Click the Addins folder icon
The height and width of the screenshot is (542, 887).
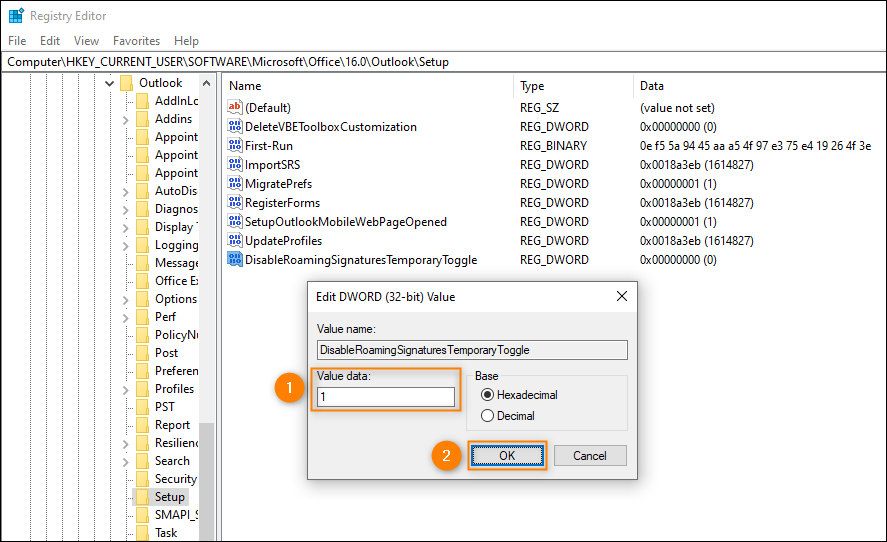point(143,119)
